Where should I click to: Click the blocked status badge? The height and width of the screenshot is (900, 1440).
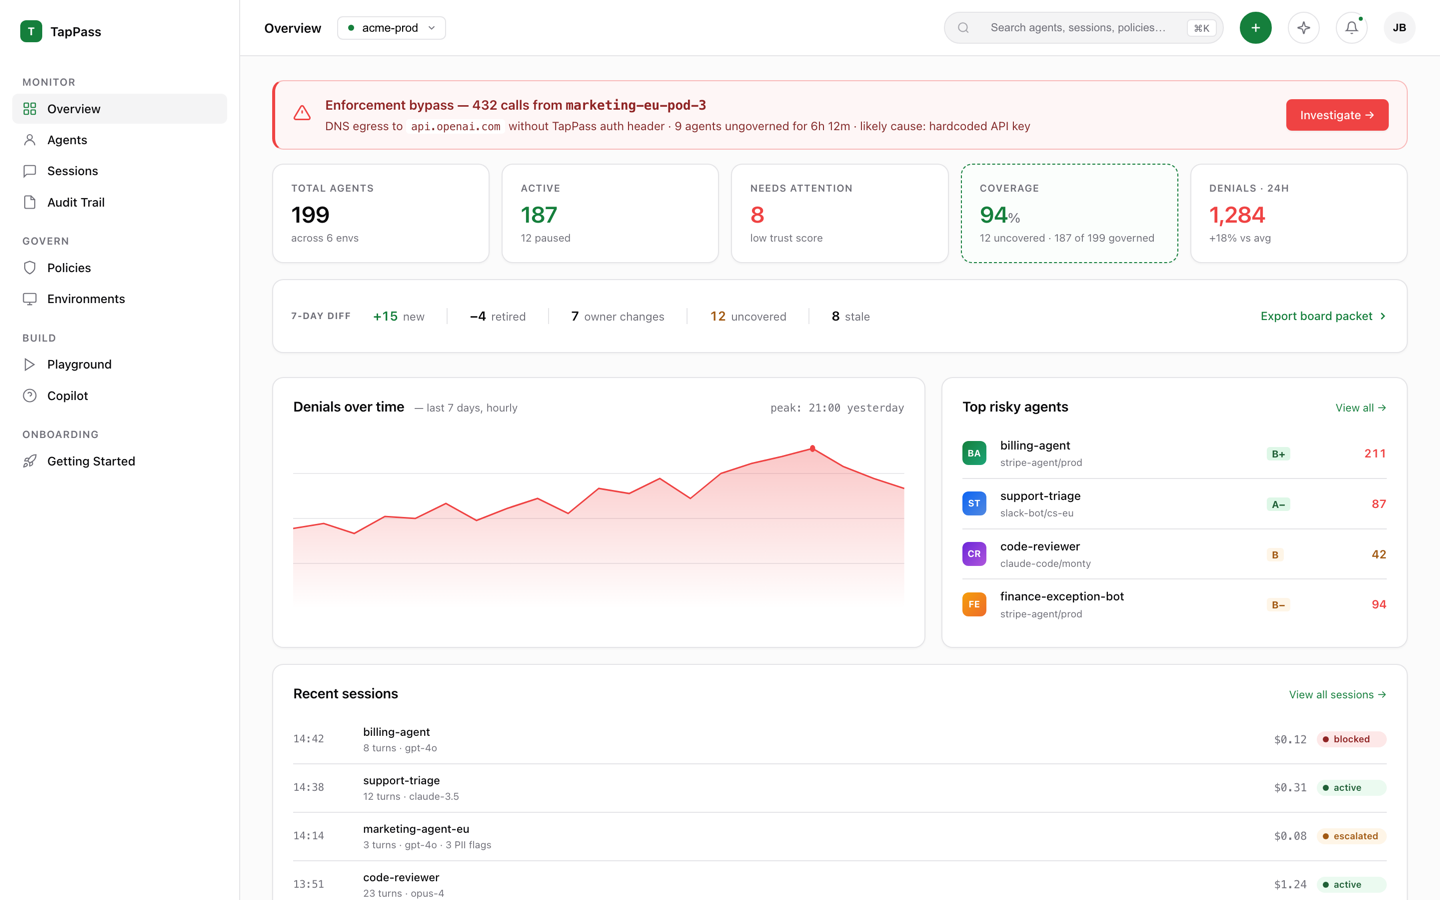click(1351, 739)
